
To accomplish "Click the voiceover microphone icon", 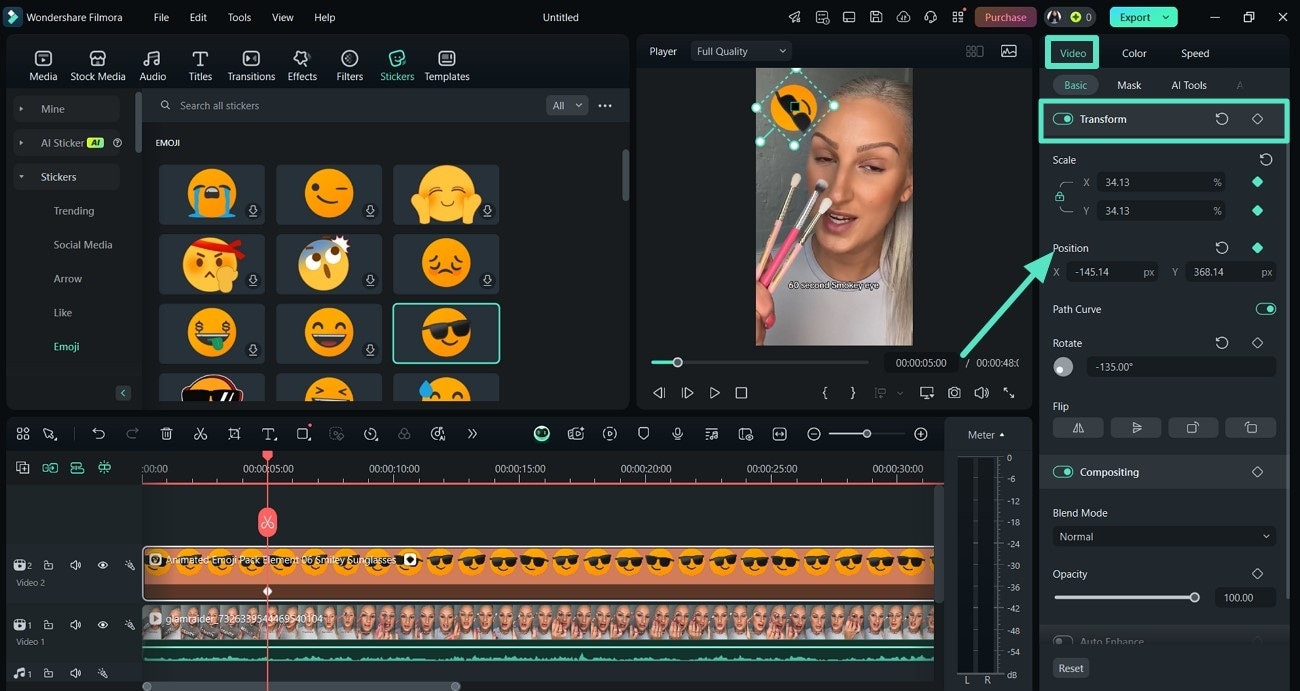I will point(677,434).
